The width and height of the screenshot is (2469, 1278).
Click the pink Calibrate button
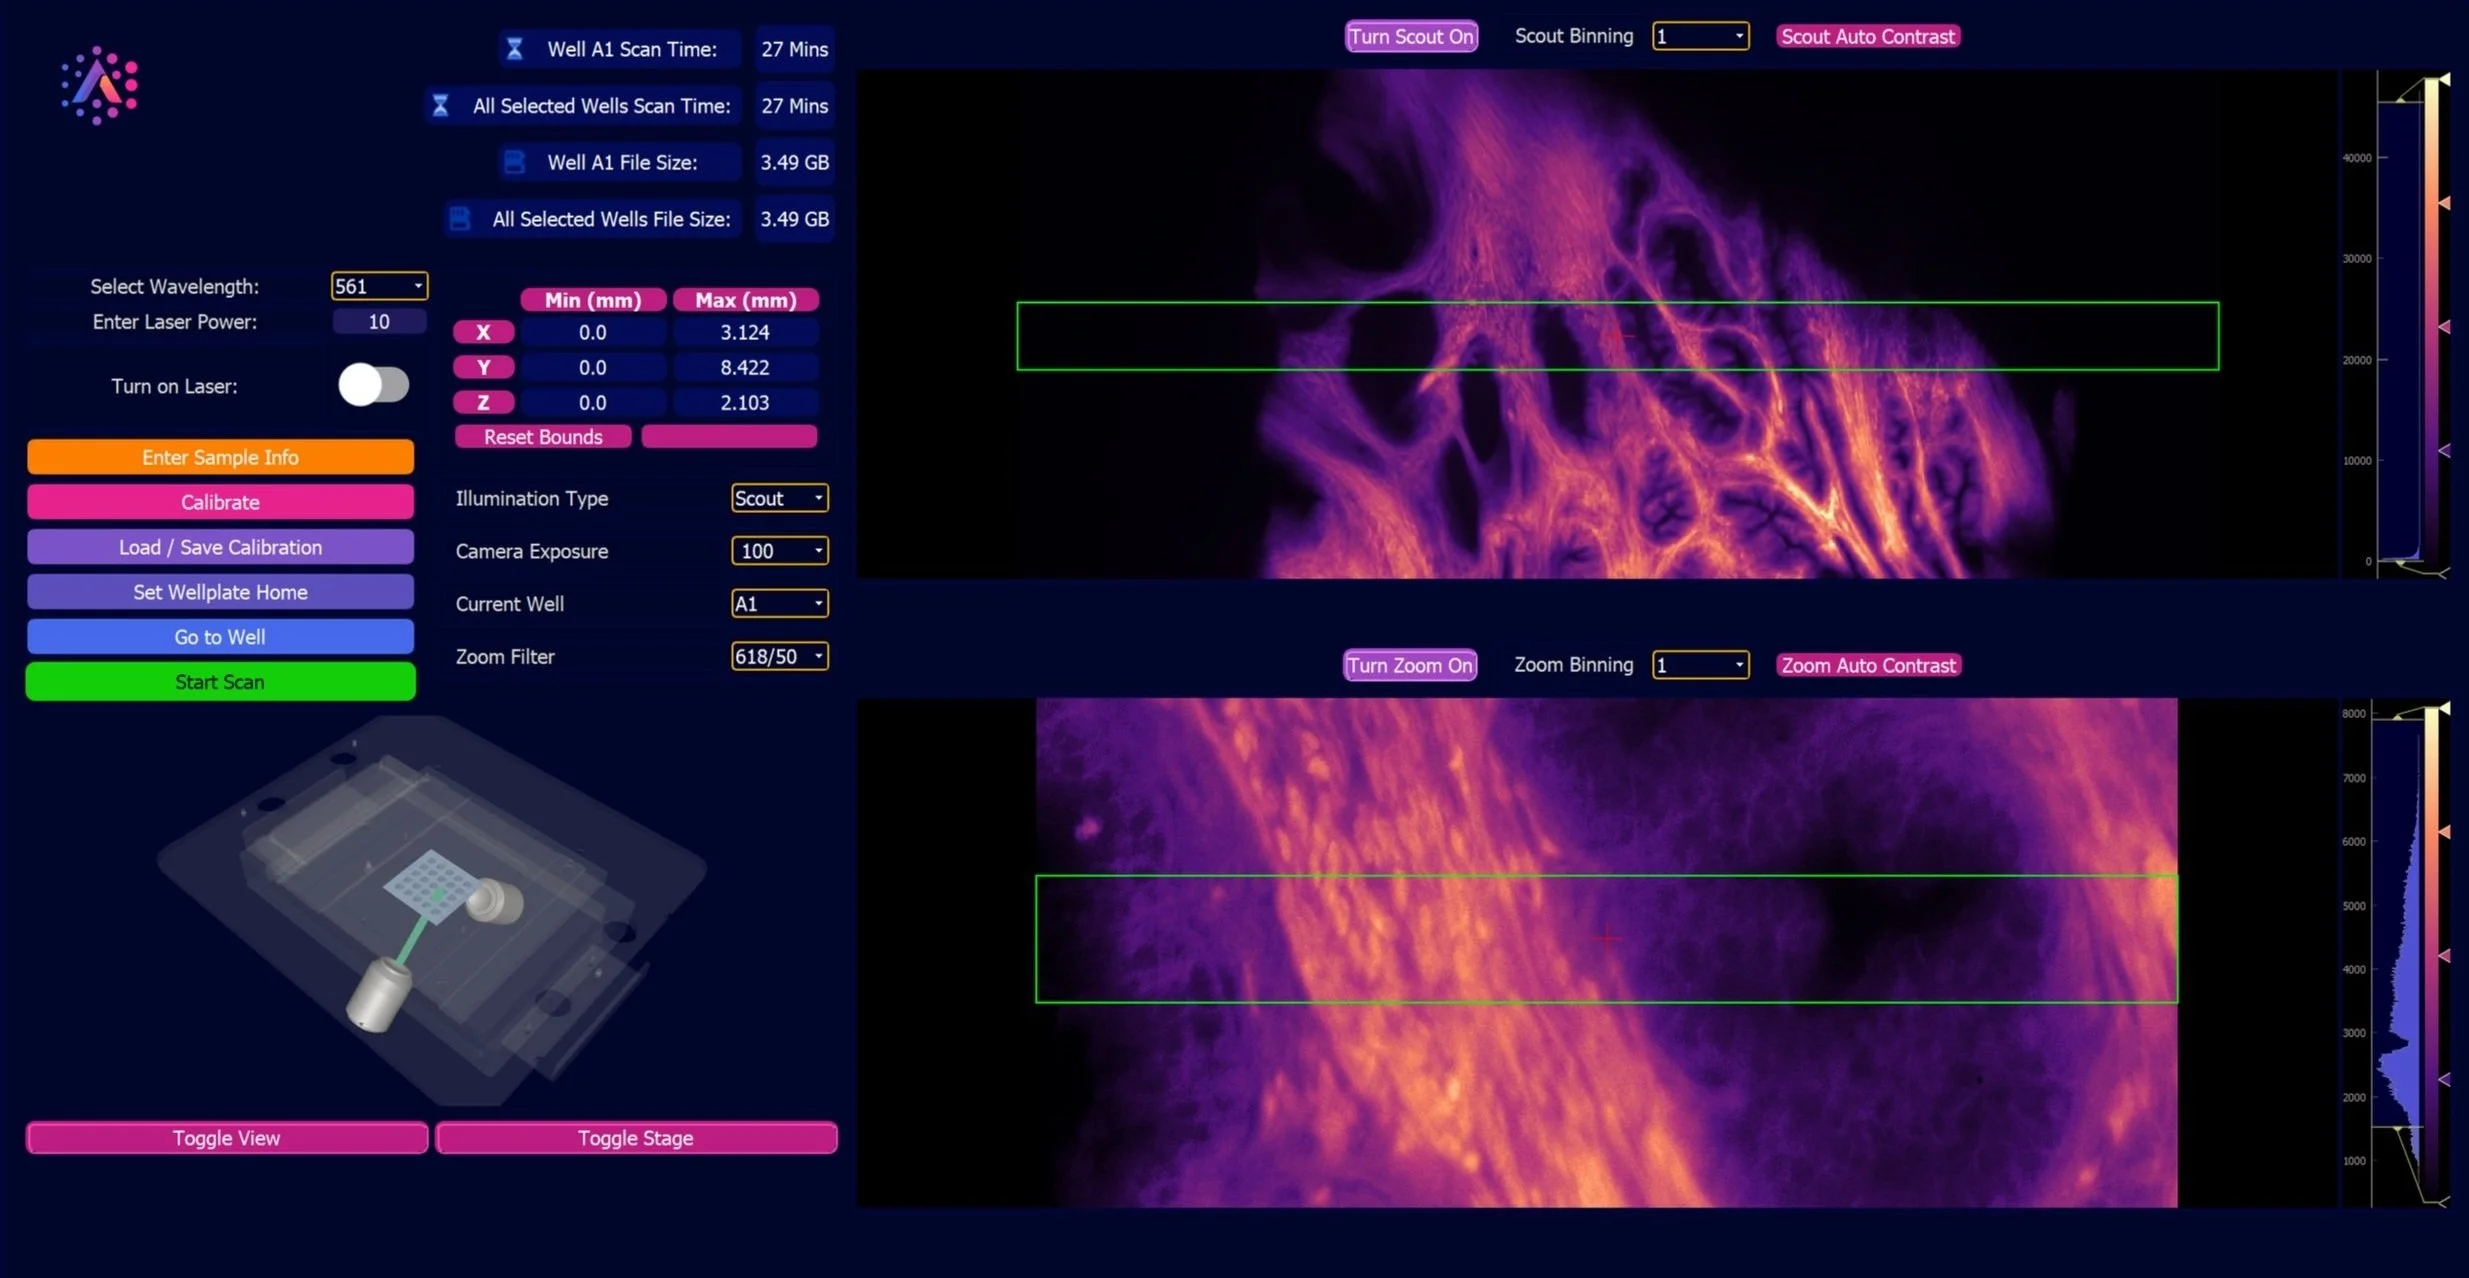(220, 502)
